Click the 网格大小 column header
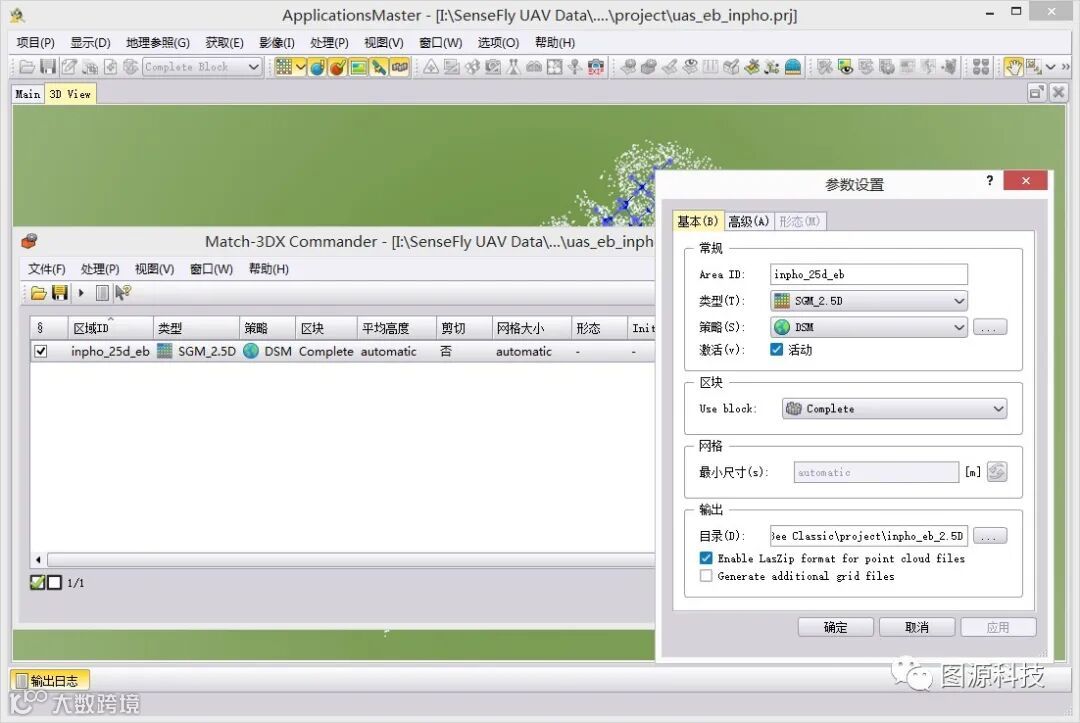The height and width of the screenshot is (723, 1080). coord(532,328)
